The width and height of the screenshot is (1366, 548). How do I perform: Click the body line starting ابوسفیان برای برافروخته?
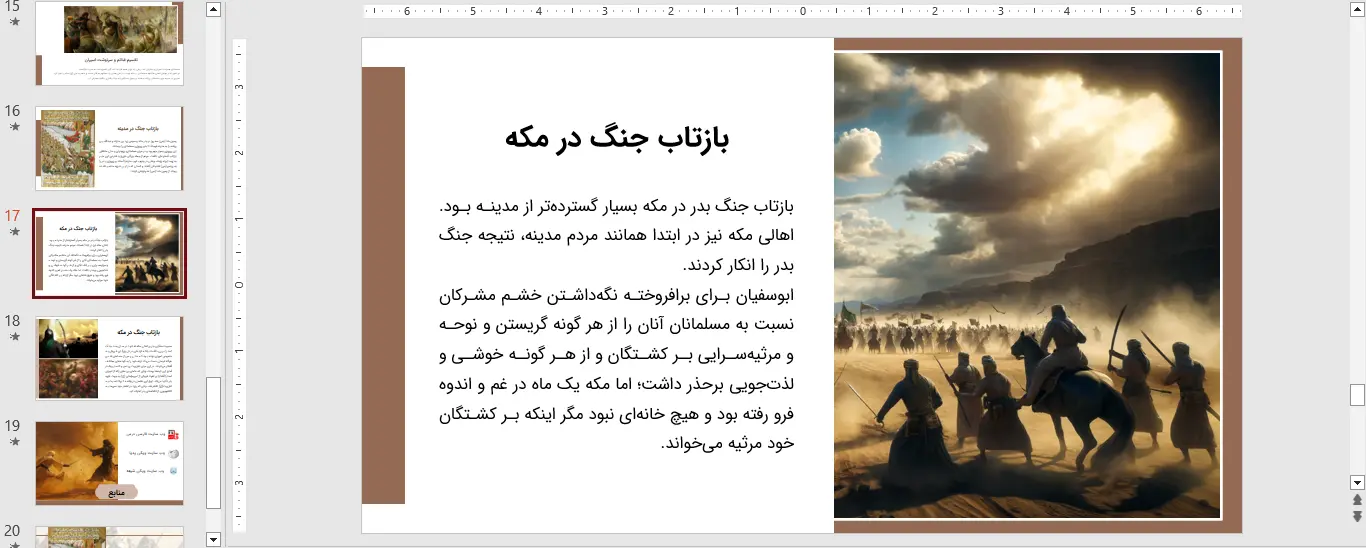[616, 296]
